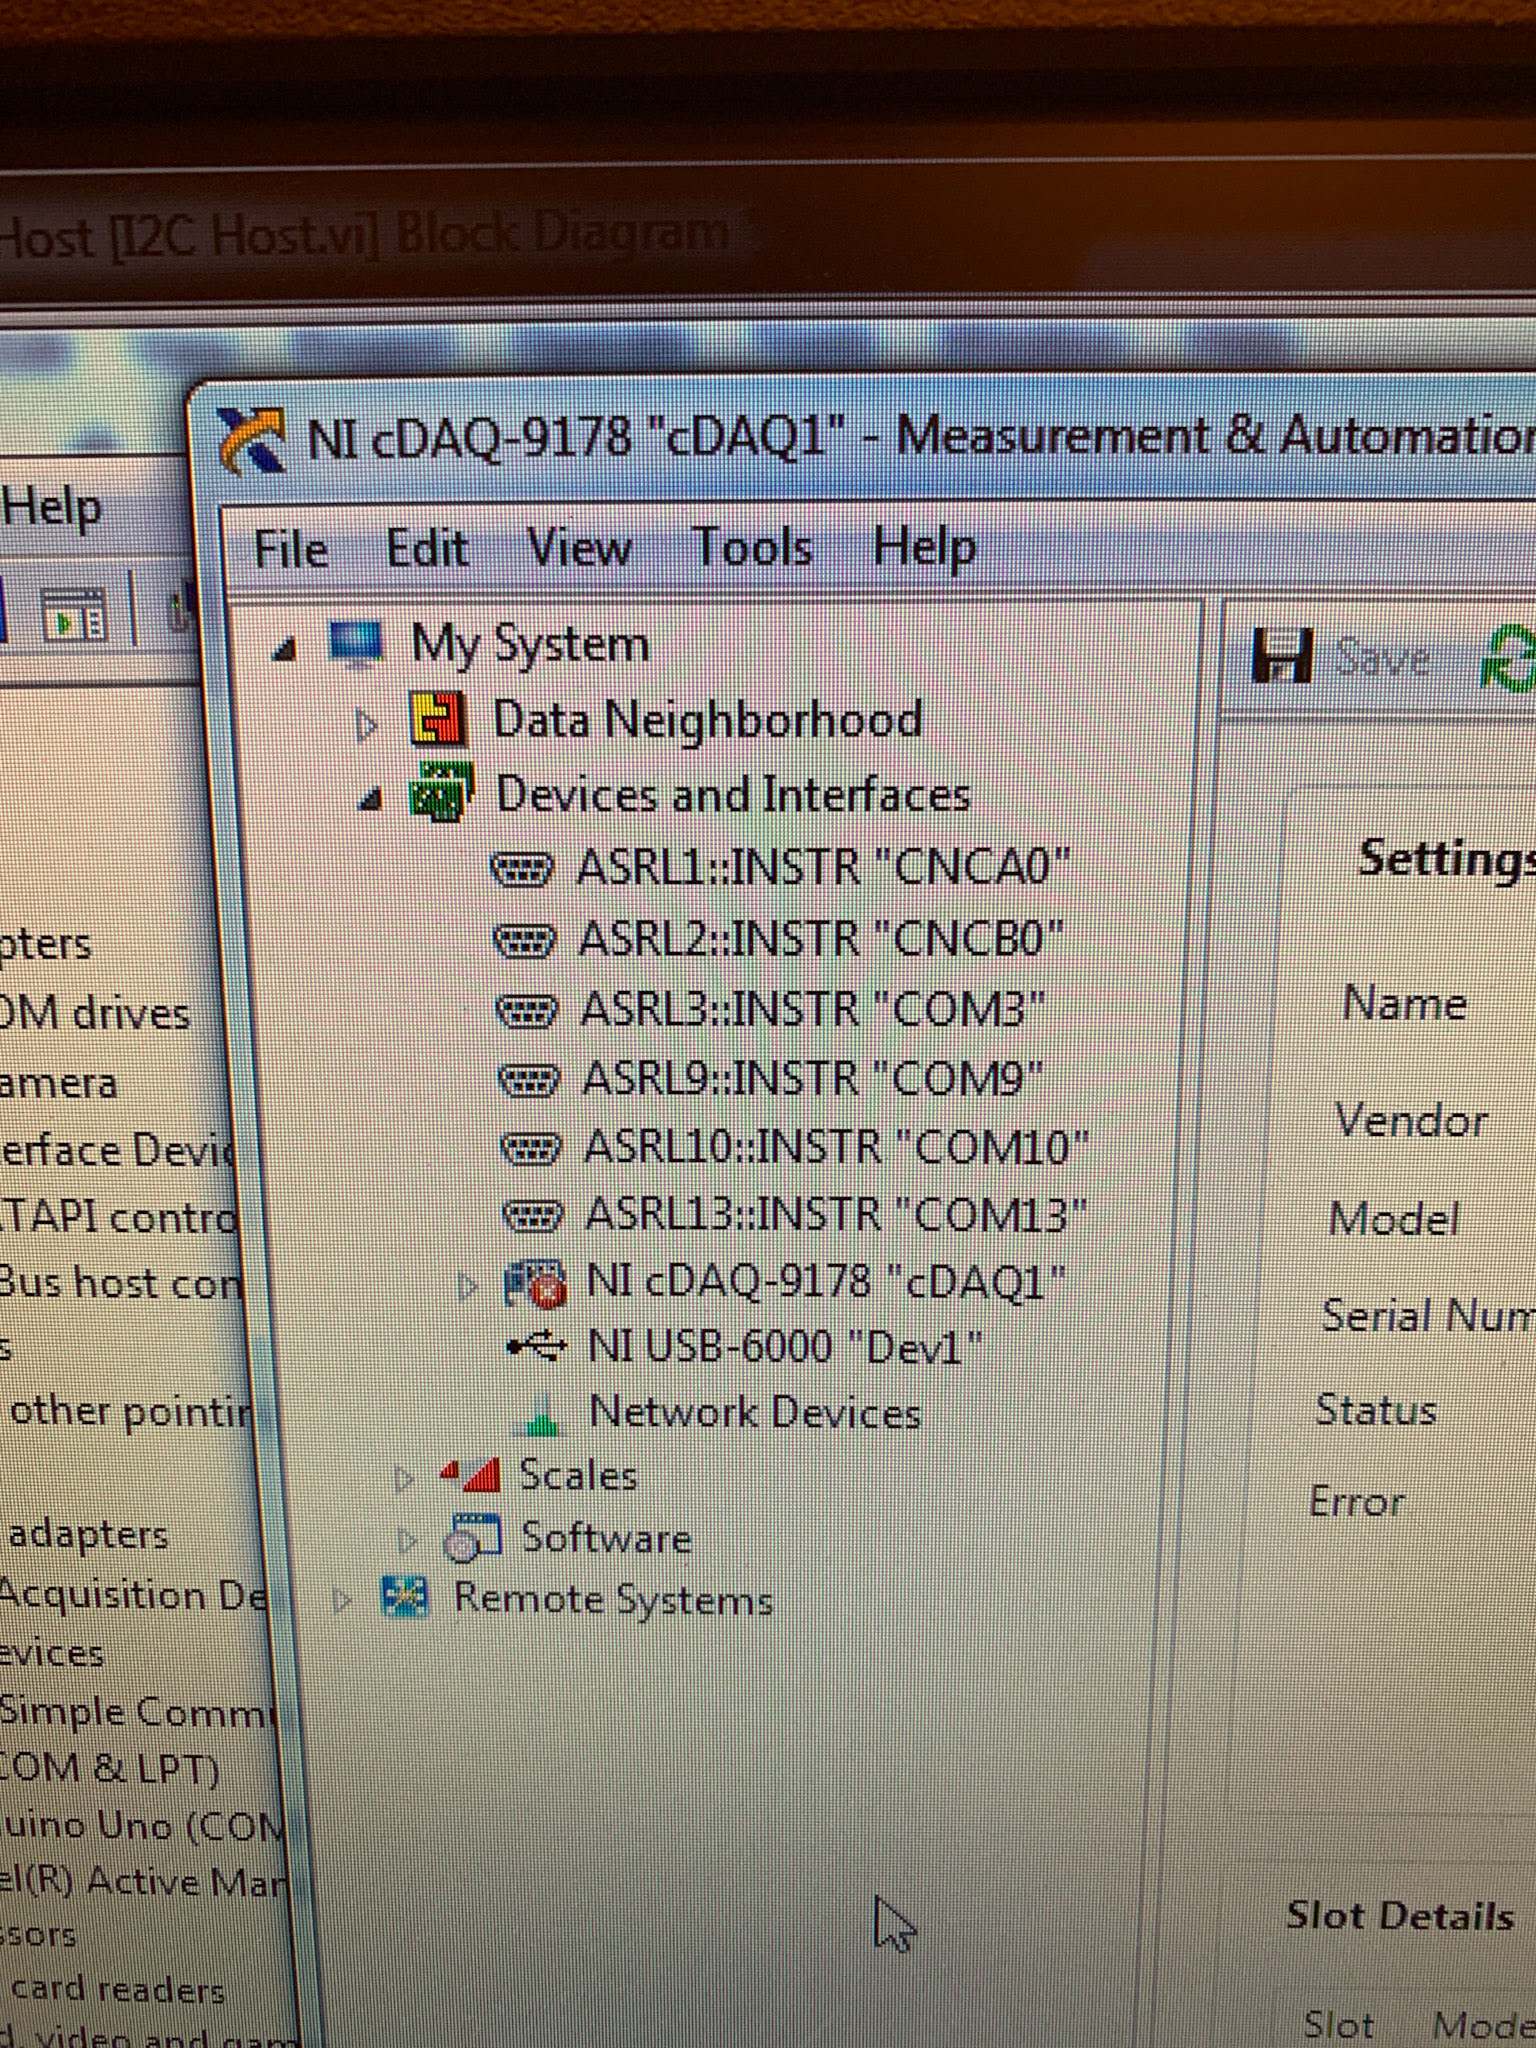
Task: Select ASRL10::INSTR "COM10" device
Action: coord(838,1147)
